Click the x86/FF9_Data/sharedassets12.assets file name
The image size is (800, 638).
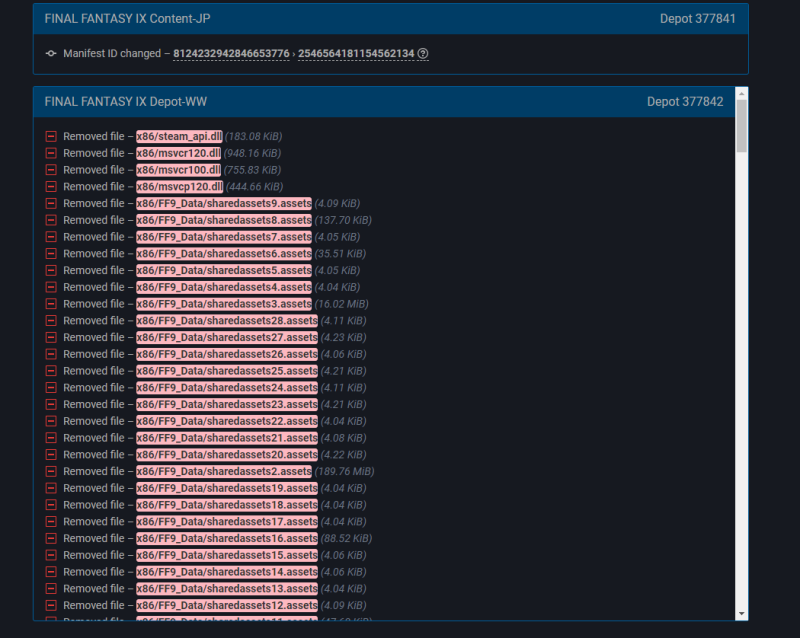[227, 605]
